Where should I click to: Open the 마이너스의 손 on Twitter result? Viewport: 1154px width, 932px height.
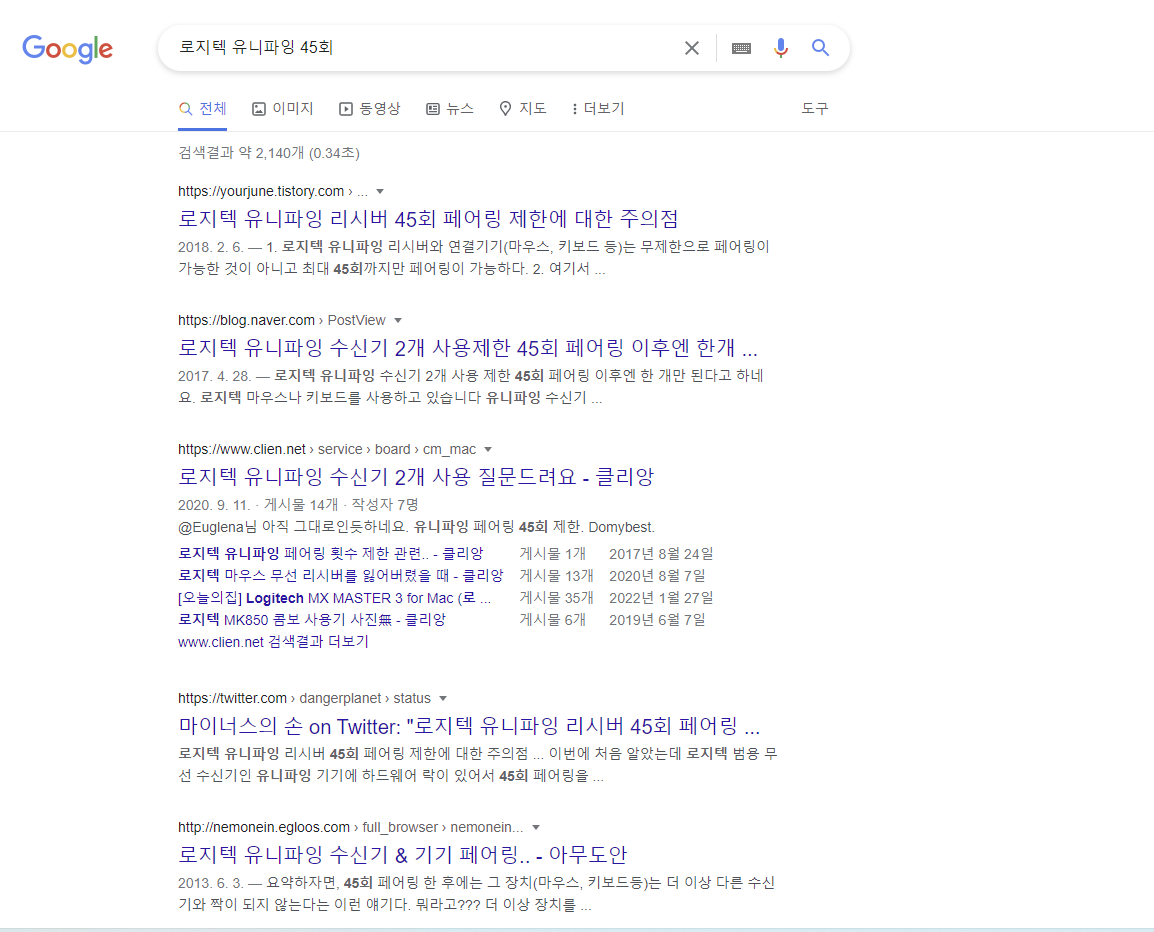click(470, 726)
